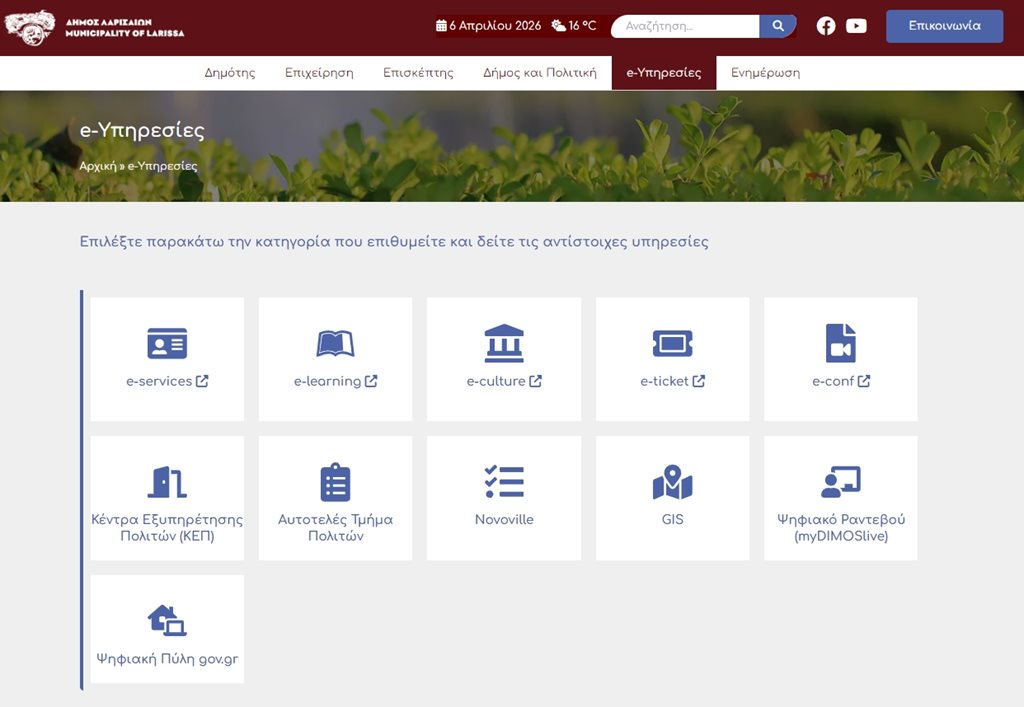This screenshot has height=707, width=1024.
Task: Click the e-conf video file icon
Action: pyautogui.click(x=840, y=343)
